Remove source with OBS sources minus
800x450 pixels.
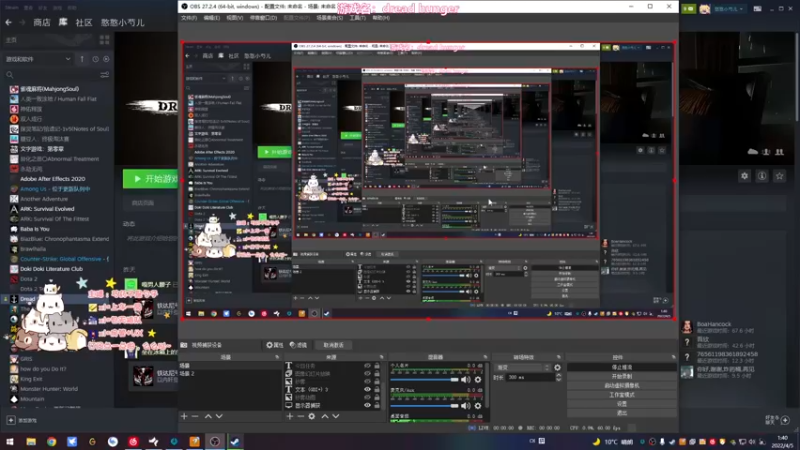tap(301, 416)
